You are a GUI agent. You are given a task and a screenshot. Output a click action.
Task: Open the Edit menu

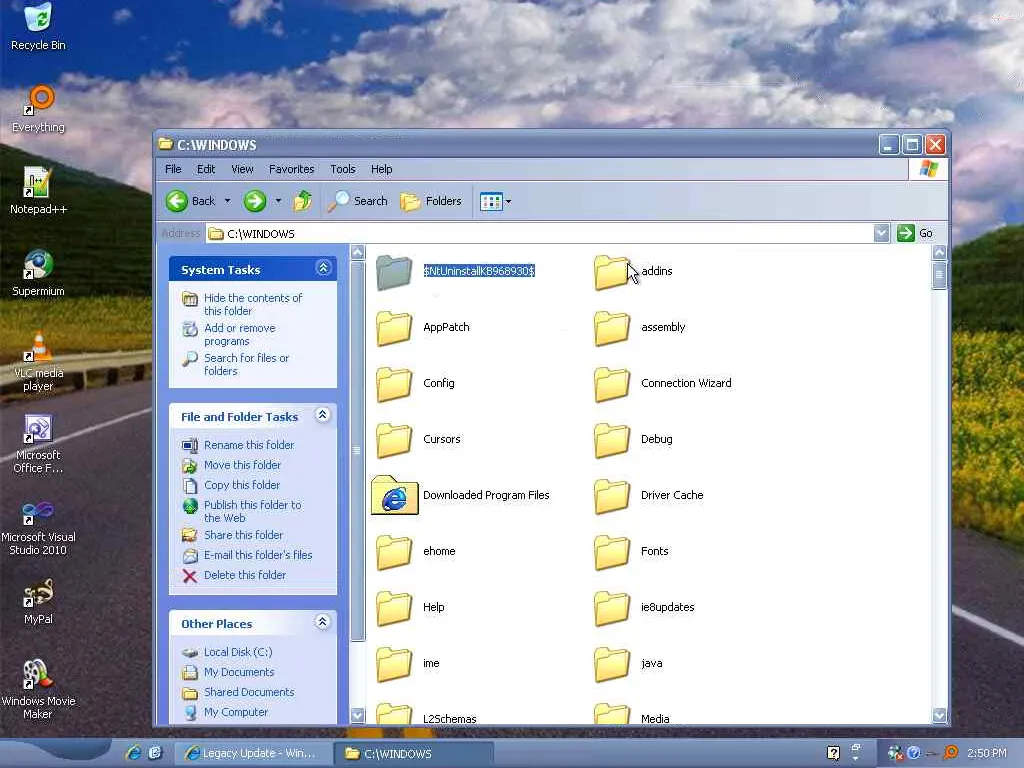(206, 169)
